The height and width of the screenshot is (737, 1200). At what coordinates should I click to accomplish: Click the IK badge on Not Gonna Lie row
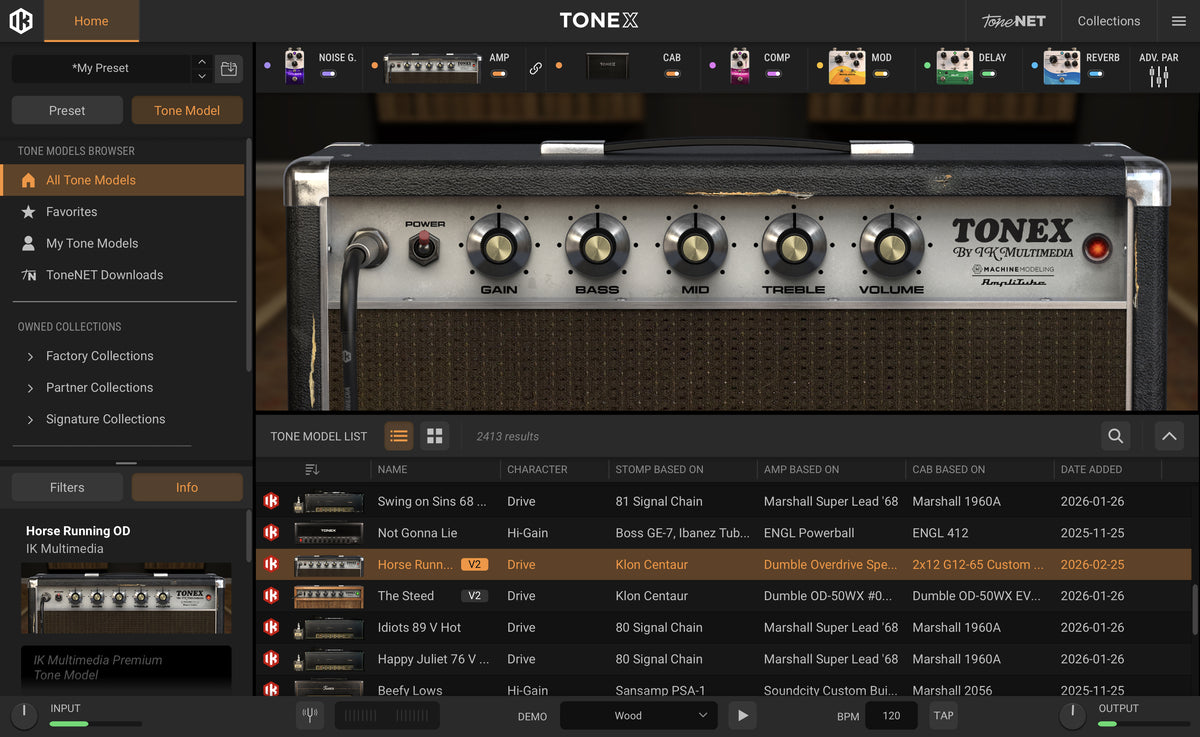[x=271, y=533]
